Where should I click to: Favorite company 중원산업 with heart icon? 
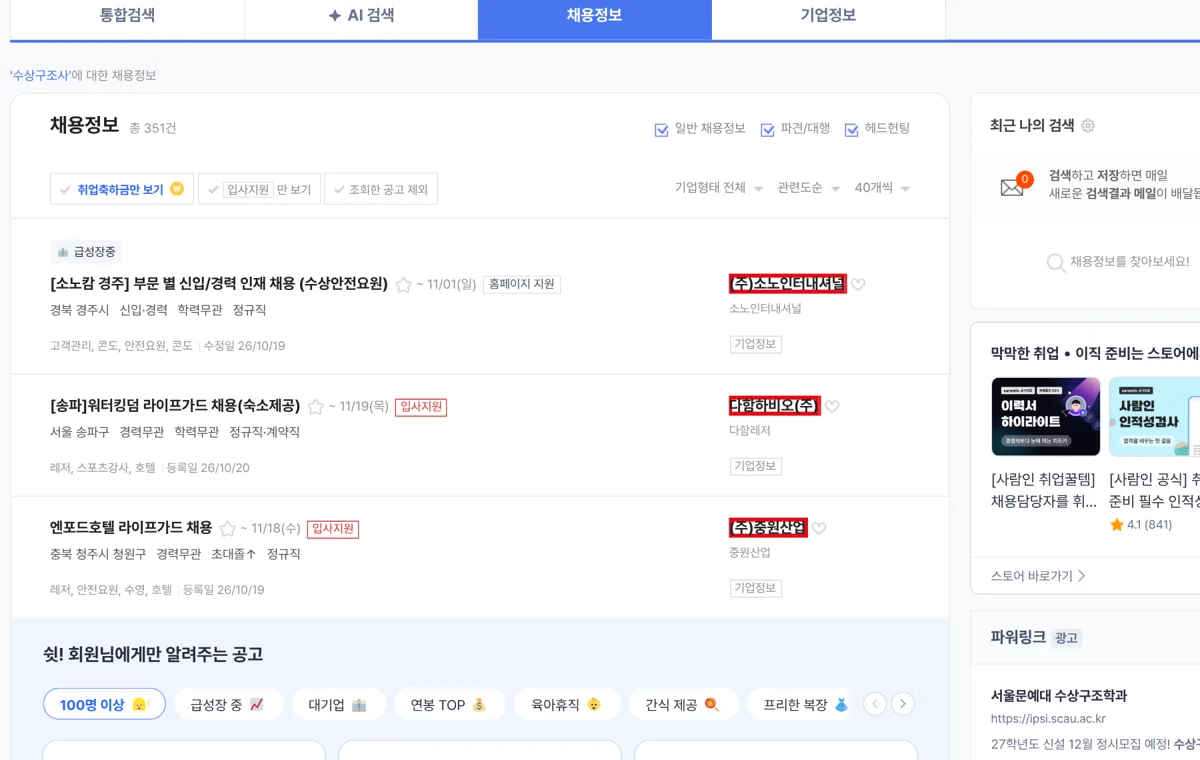click(819, 529)
